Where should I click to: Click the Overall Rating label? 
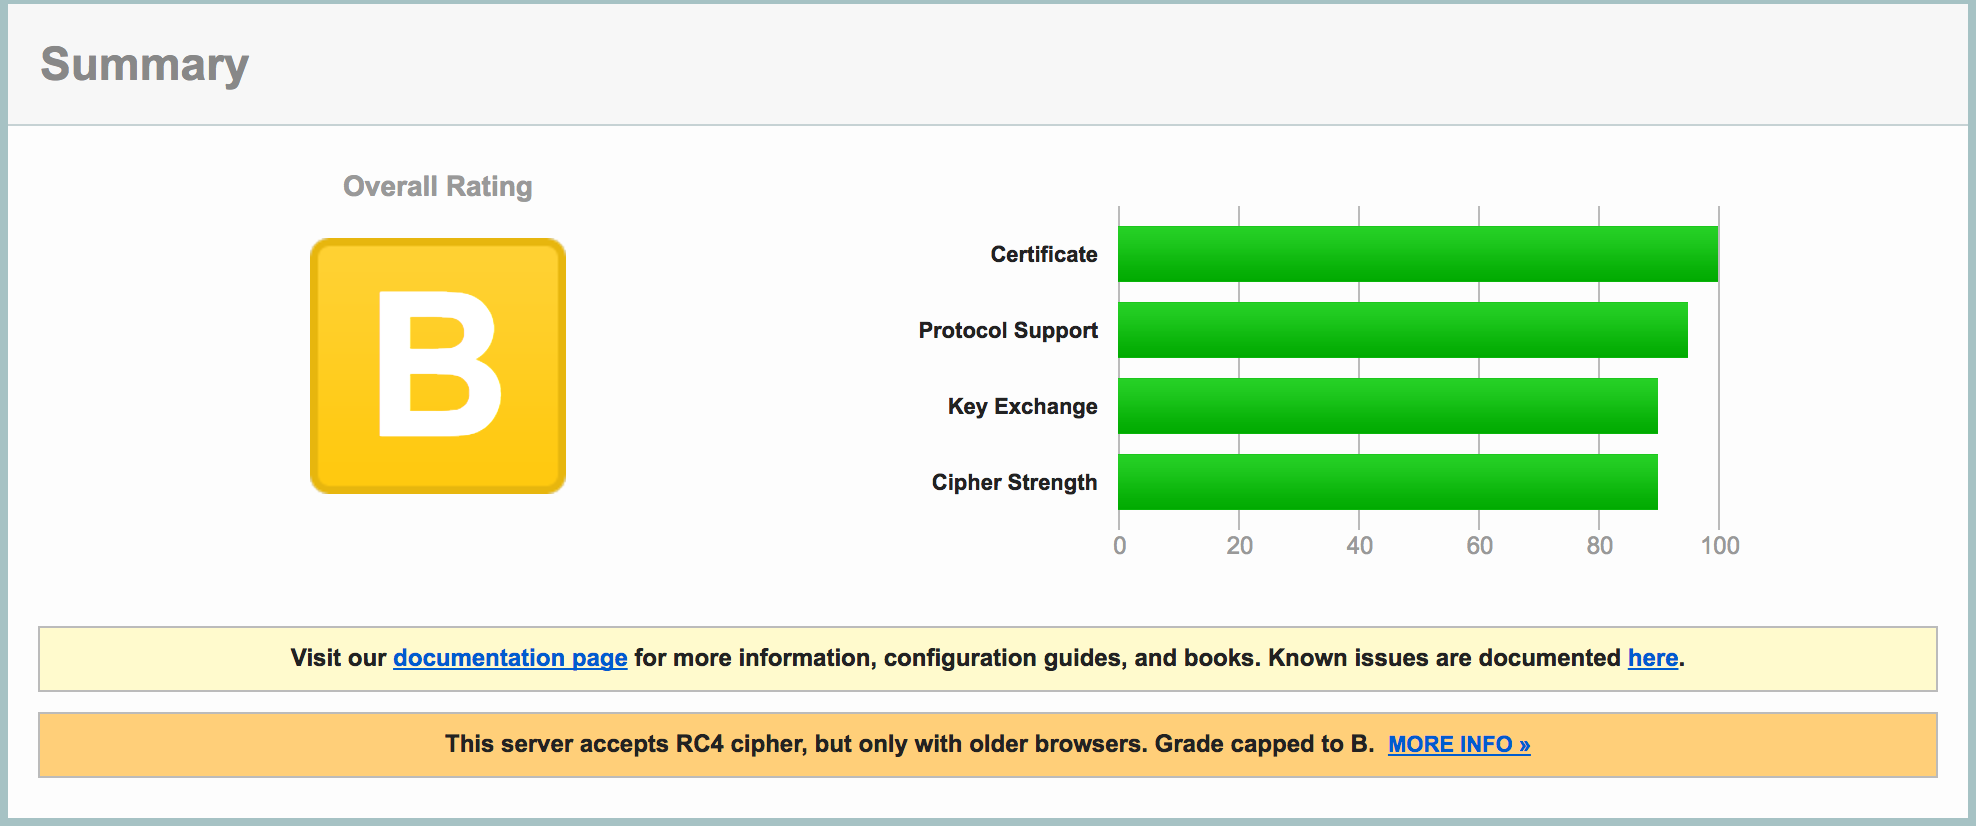(x=438, y=186)
